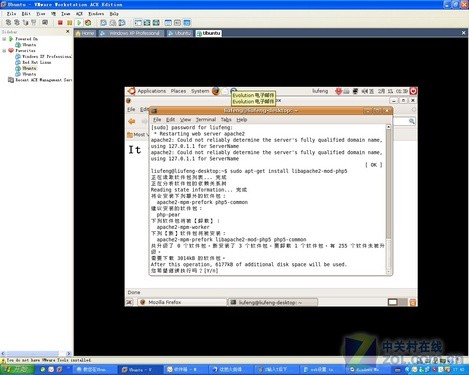The width and height of the screenshot is (469, 375).
Task: Click the Mozilla Firefox taskbar button in Ubuntu
Action: point(182,302)
